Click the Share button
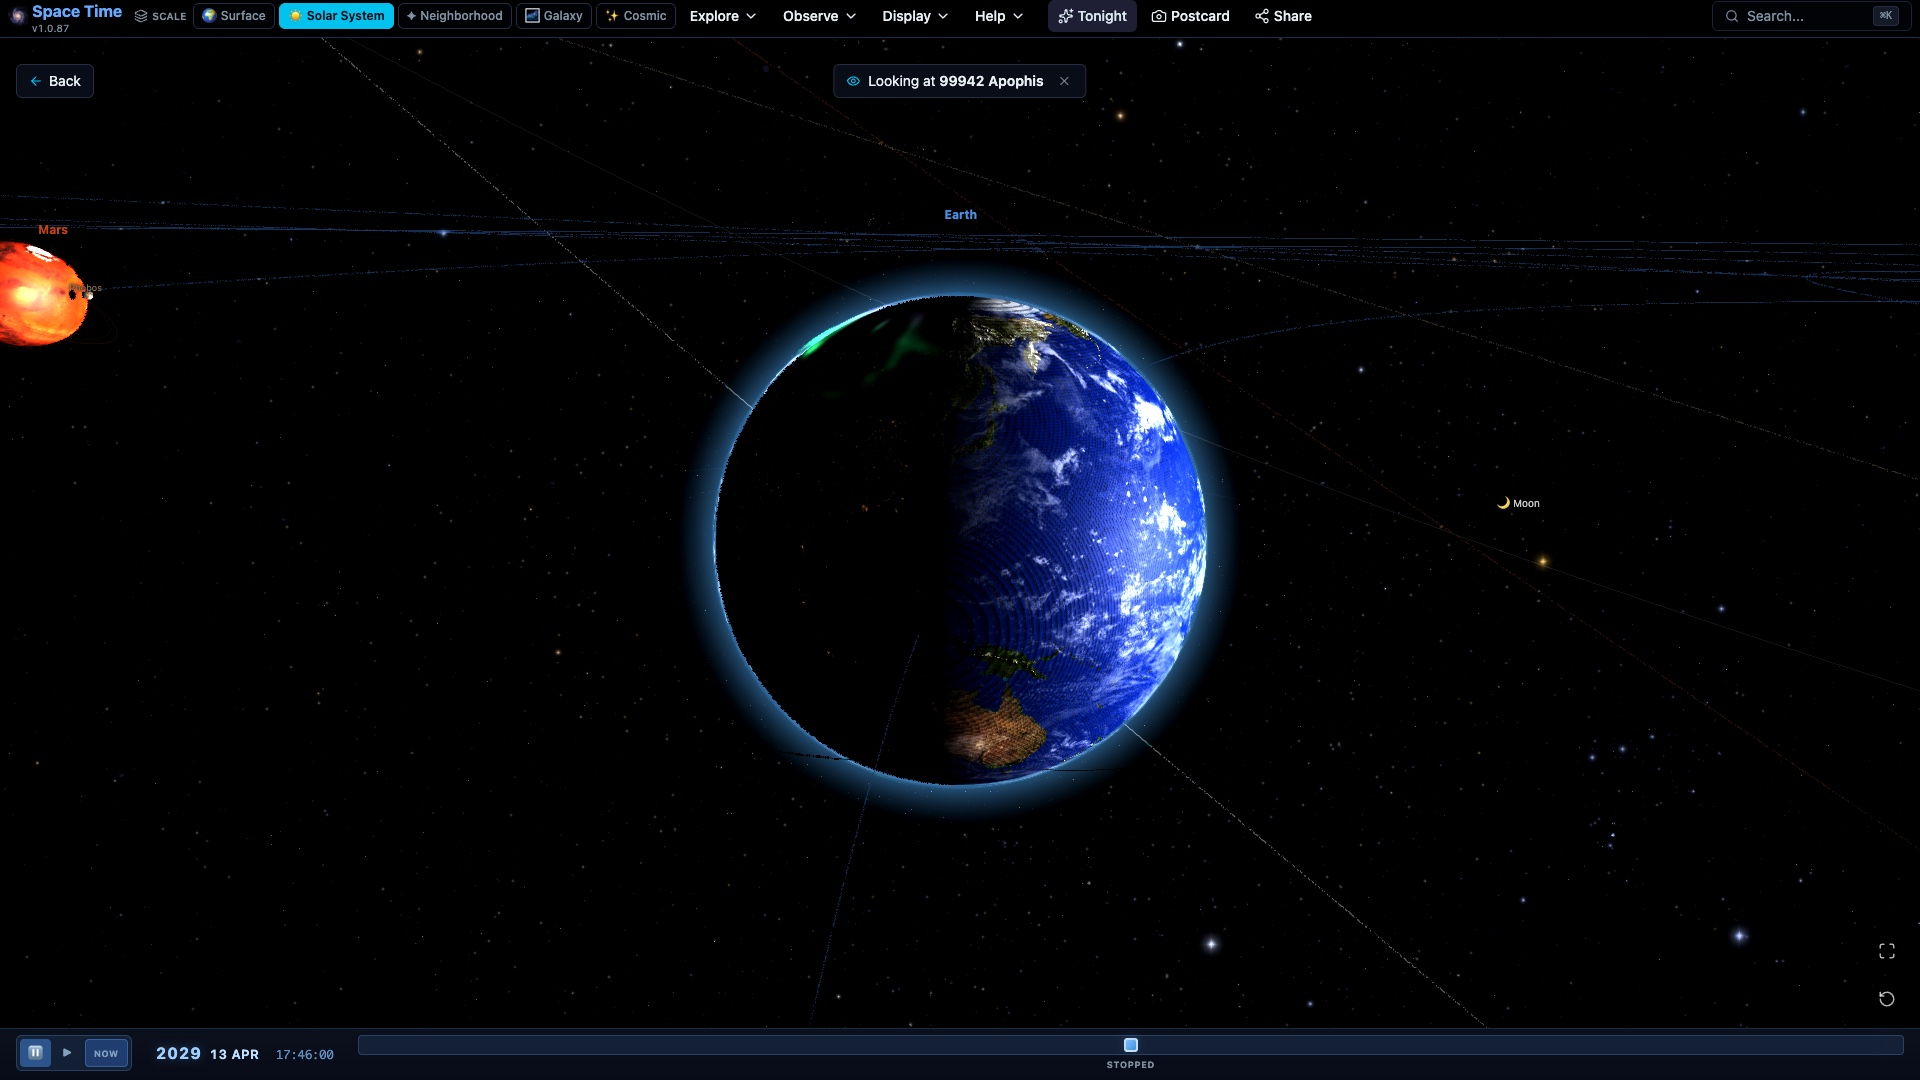This screenshot has height=1080, width=1920. 1283,16
